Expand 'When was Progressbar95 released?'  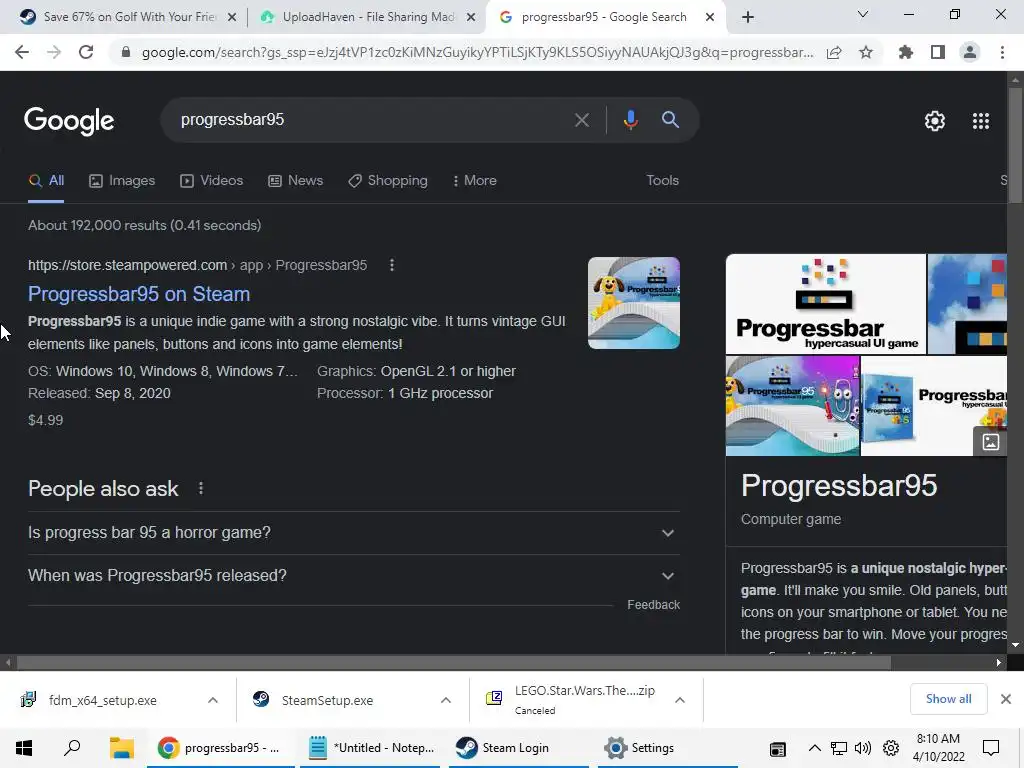pos(353,576)
